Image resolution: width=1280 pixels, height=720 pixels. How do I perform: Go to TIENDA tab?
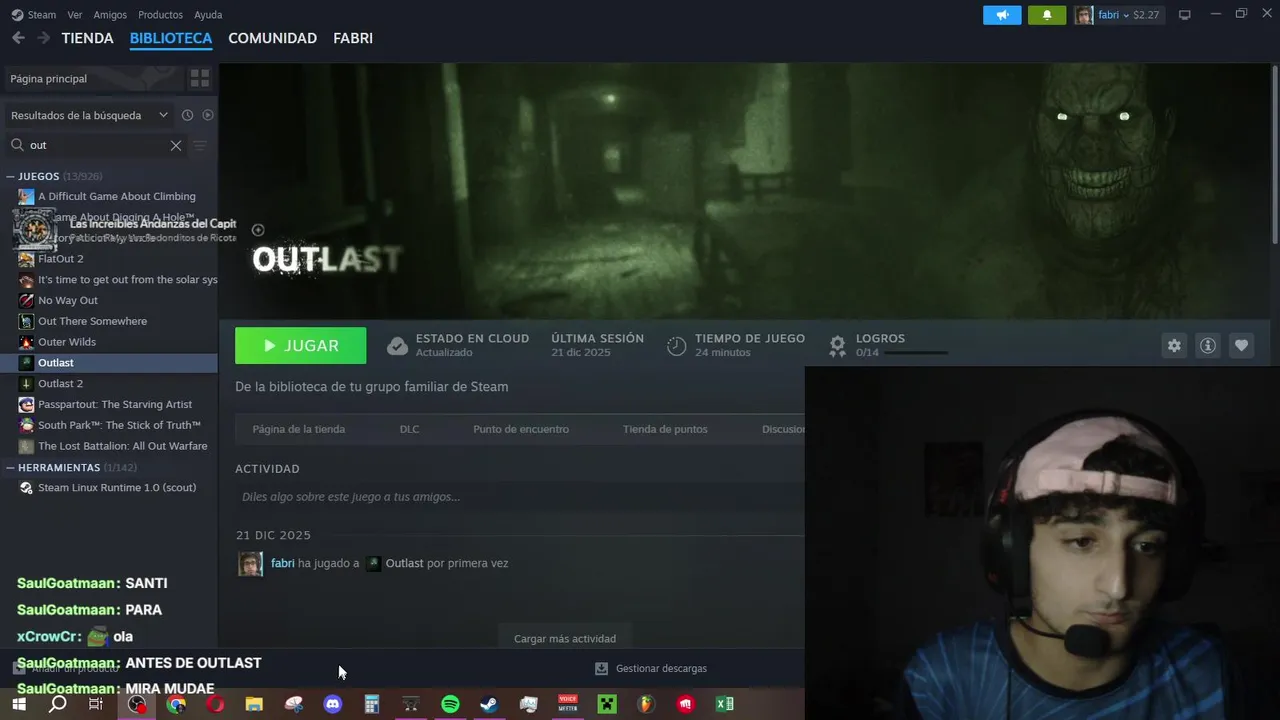[88, 38]
